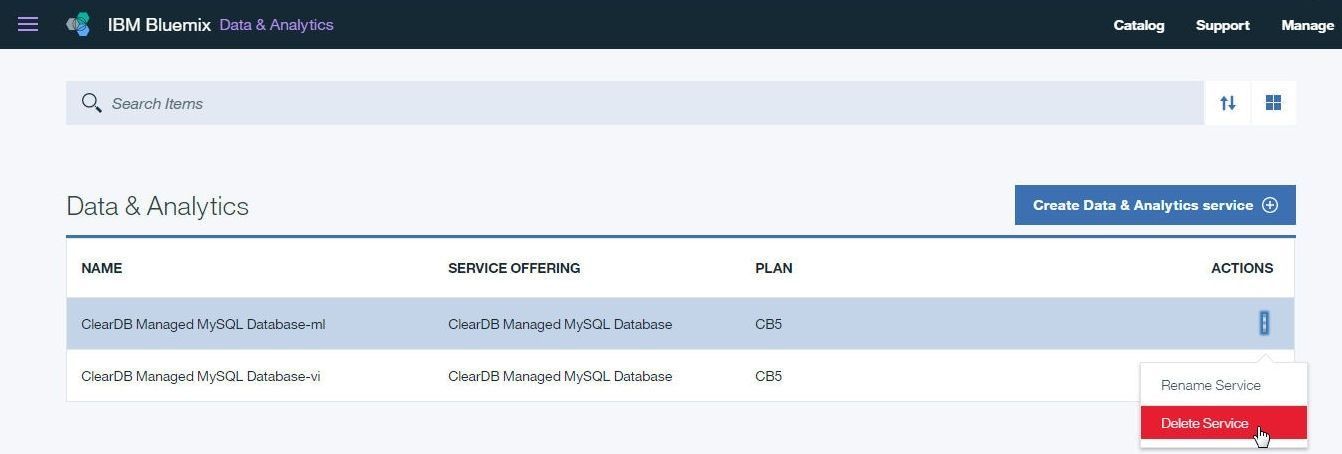Click the search magnifier icon
The width and height of the screenshot is (1342, 454).
pos(91,103)
